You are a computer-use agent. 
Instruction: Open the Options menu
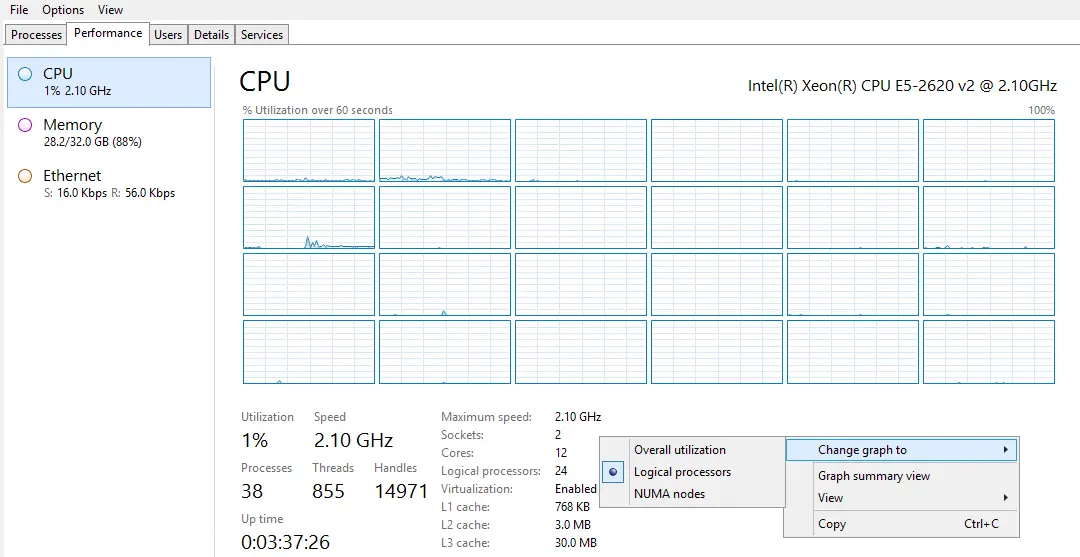point(63,10)
